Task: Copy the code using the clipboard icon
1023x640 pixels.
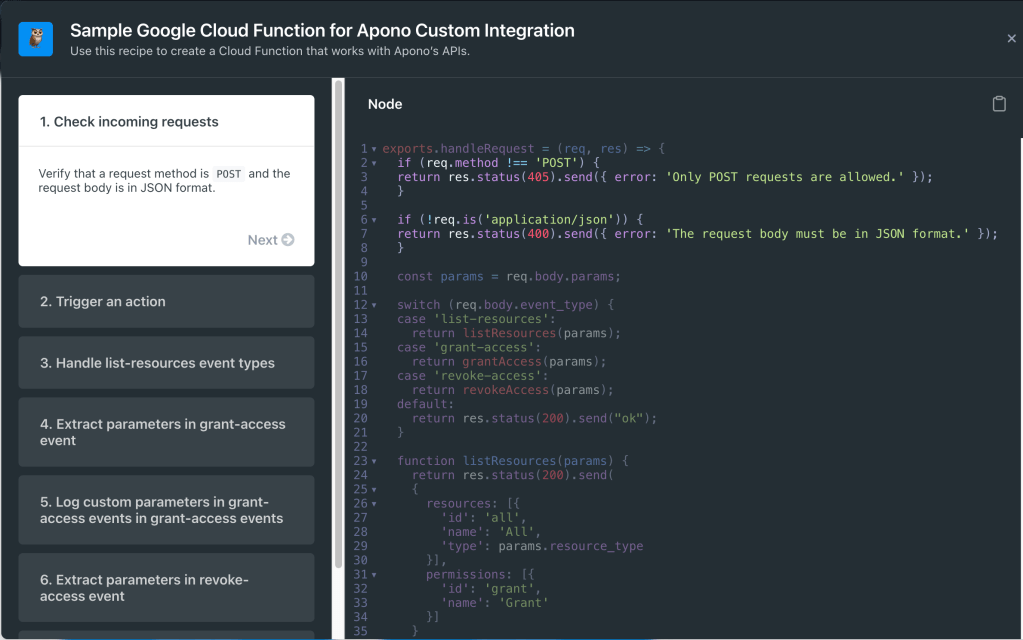Action: click(998, 104)
